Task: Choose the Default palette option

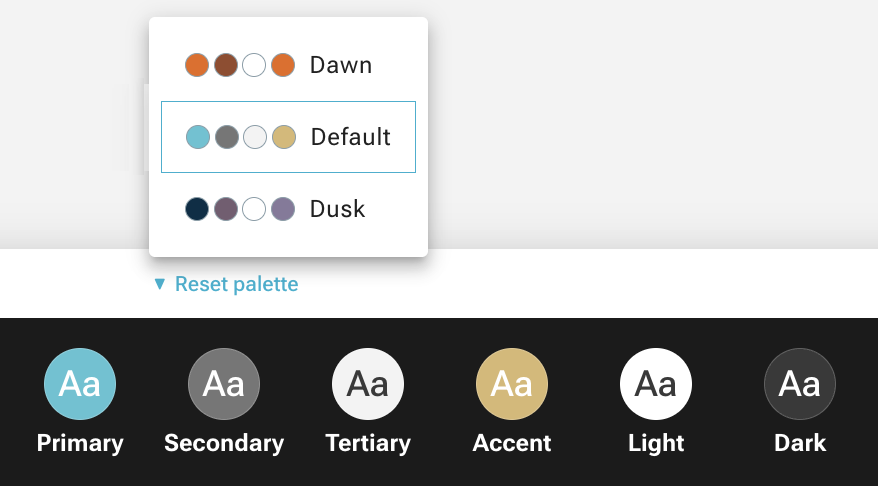Action: [x=288, y=137]
